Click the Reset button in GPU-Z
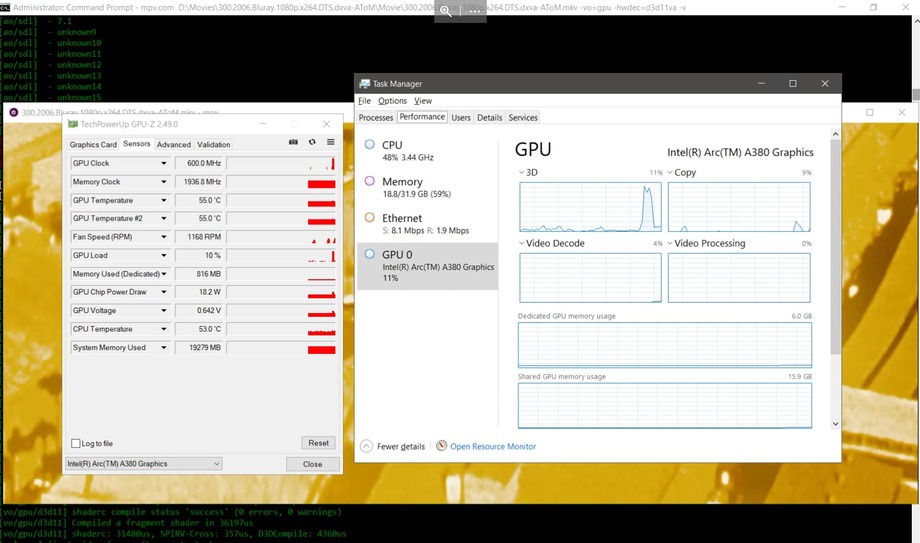 click(319, 443)
